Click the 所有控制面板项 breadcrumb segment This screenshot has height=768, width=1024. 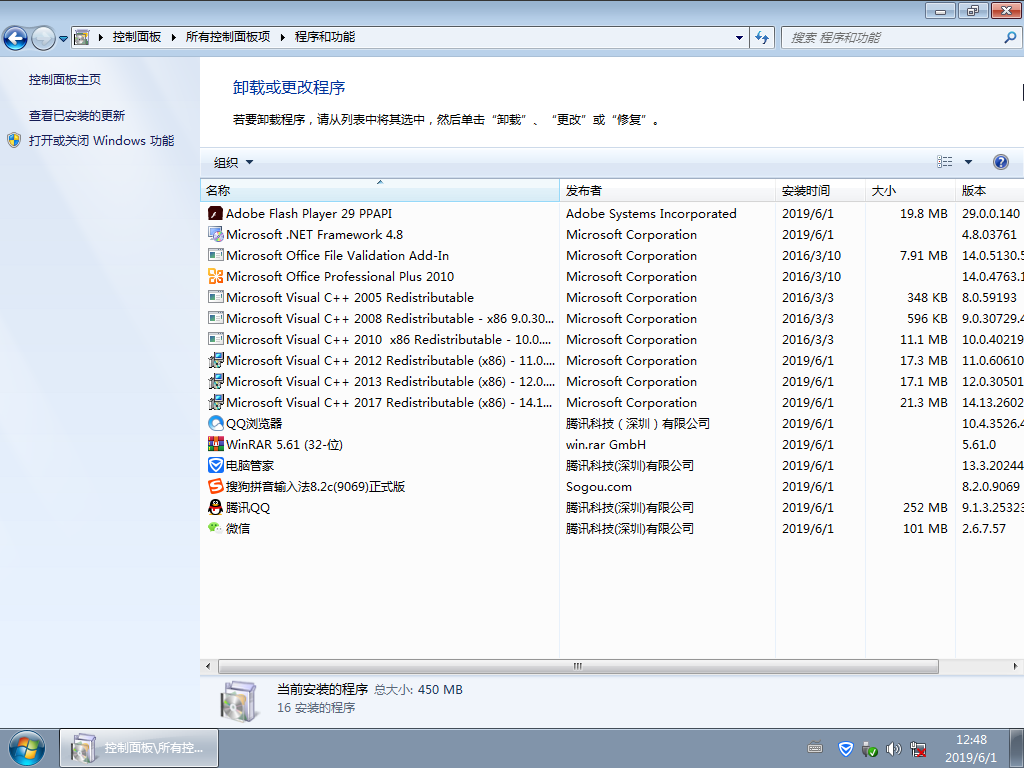tap(228, 37)
